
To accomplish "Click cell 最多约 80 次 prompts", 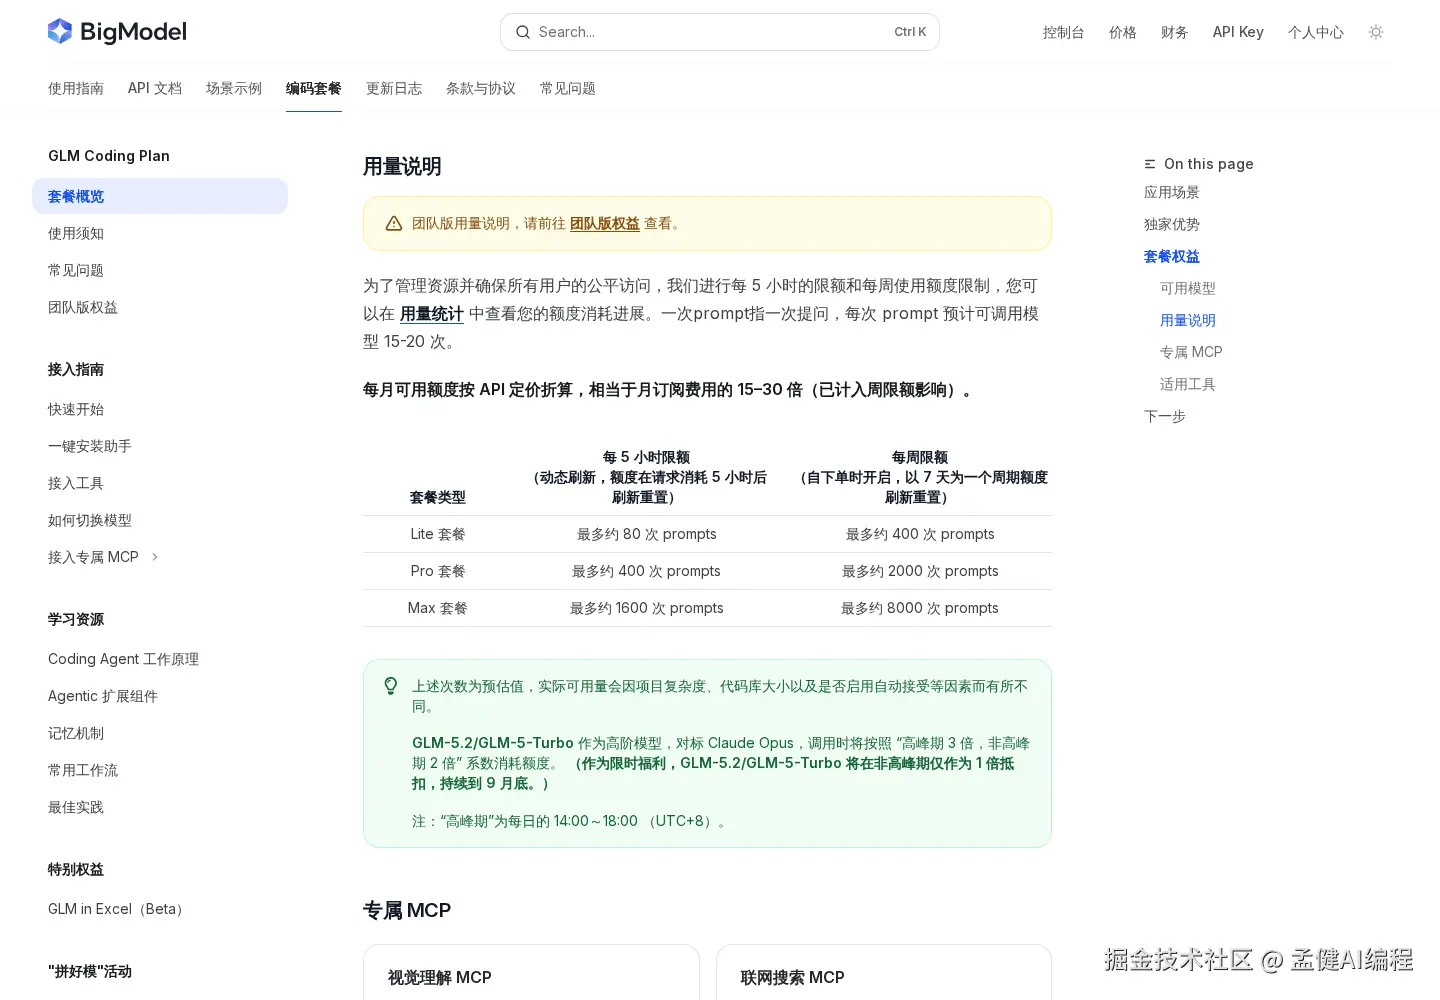I will (x=647, y=534).
